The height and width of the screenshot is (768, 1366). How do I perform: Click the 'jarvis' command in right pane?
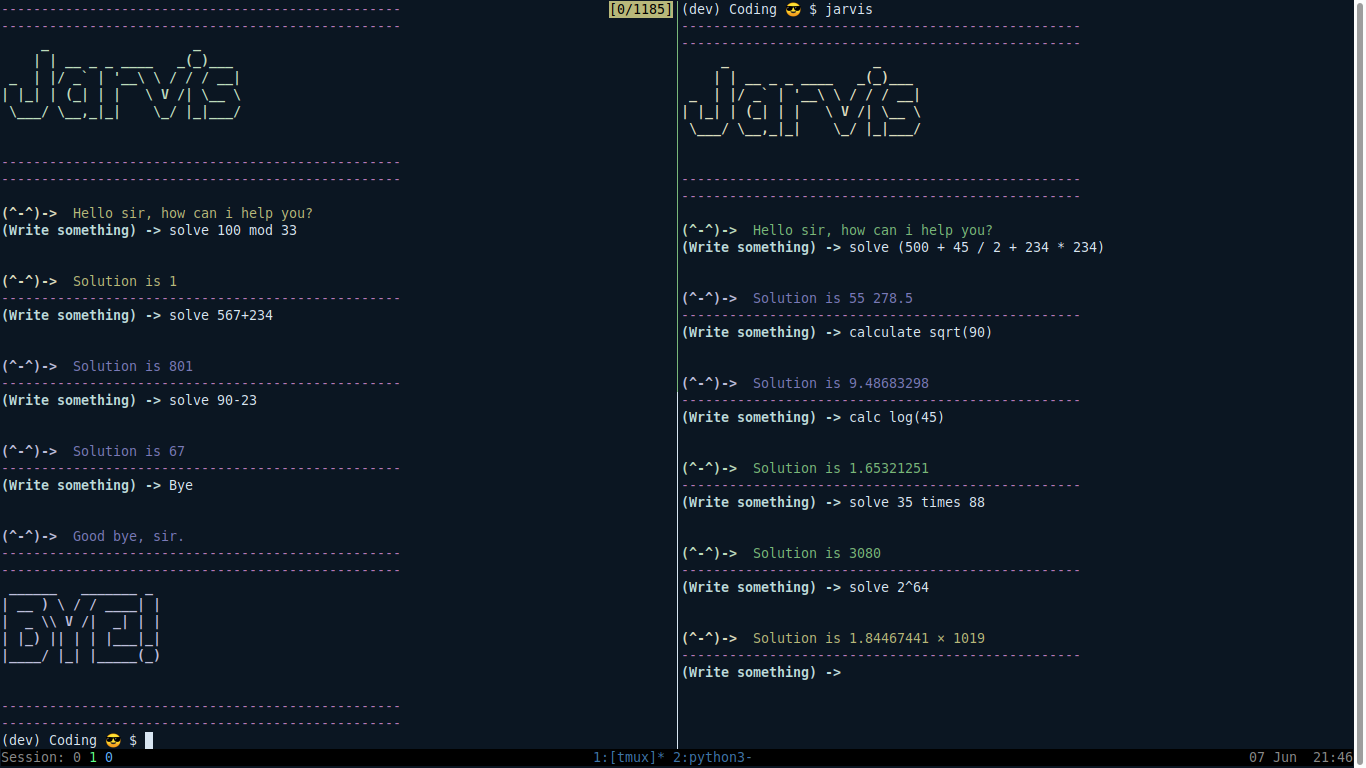(x=849, y=9)
